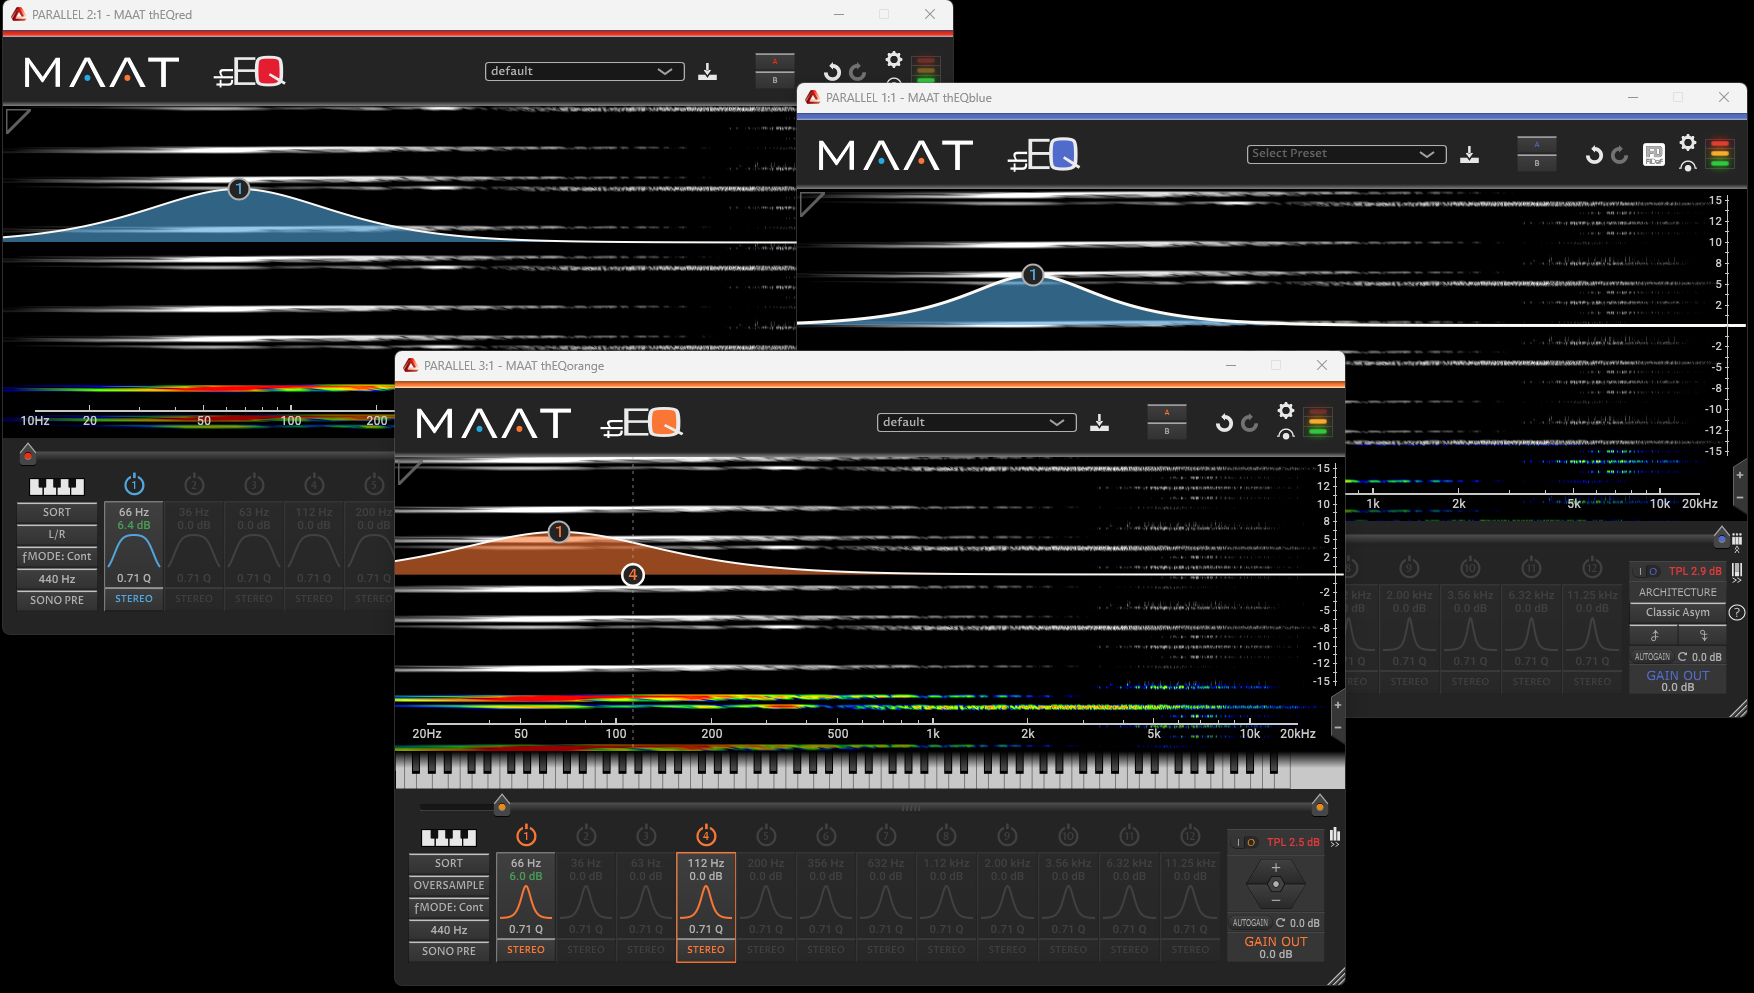Click 440 Hz tuning field in thEQorange
Image resolution: width=1754 pixels, height=993 pixels.
click(x=449, y=929)
